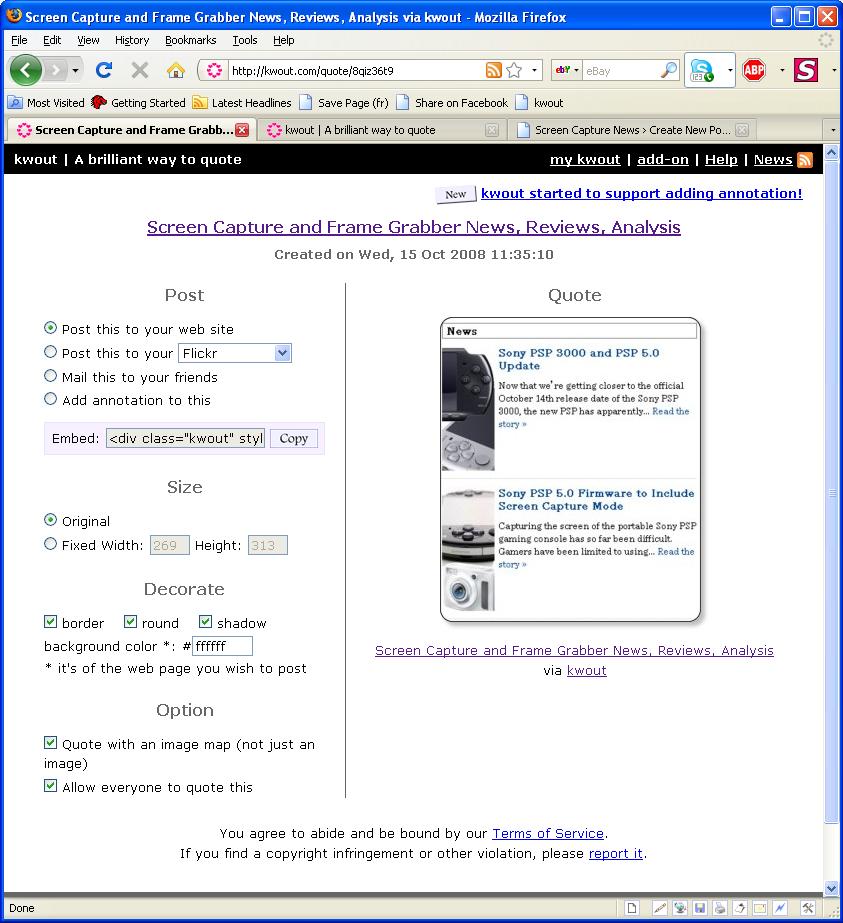Click the printer icon in status bar
843x923 pixels.
click(x=720, y=908)
